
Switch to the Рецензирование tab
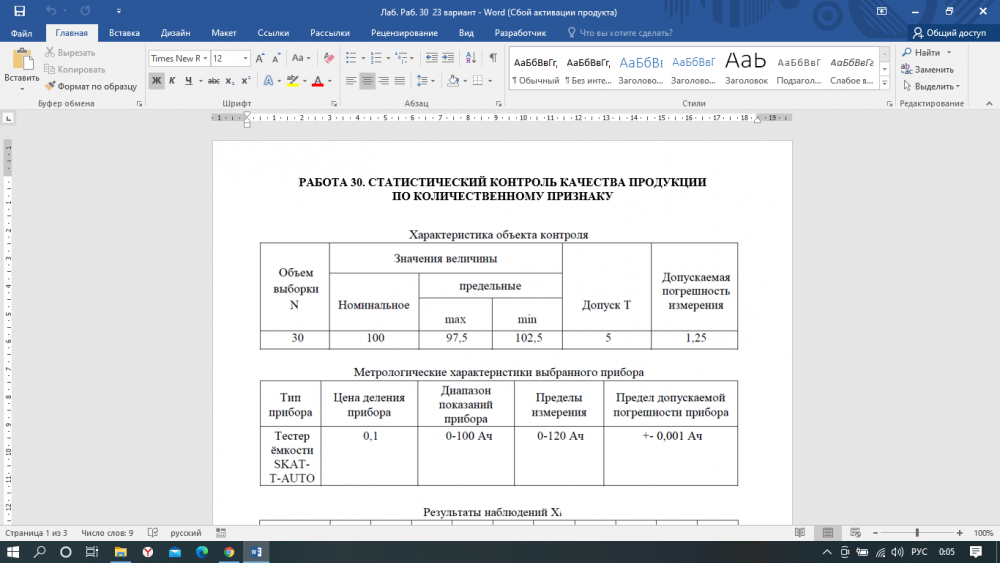[x=404, y=33]
